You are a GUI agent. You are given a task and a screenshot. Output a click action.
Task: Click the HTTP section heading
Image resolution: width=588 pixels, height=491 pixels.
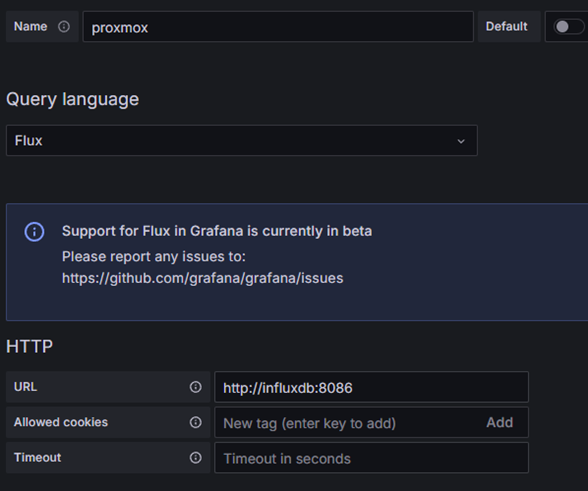(30, 346)
